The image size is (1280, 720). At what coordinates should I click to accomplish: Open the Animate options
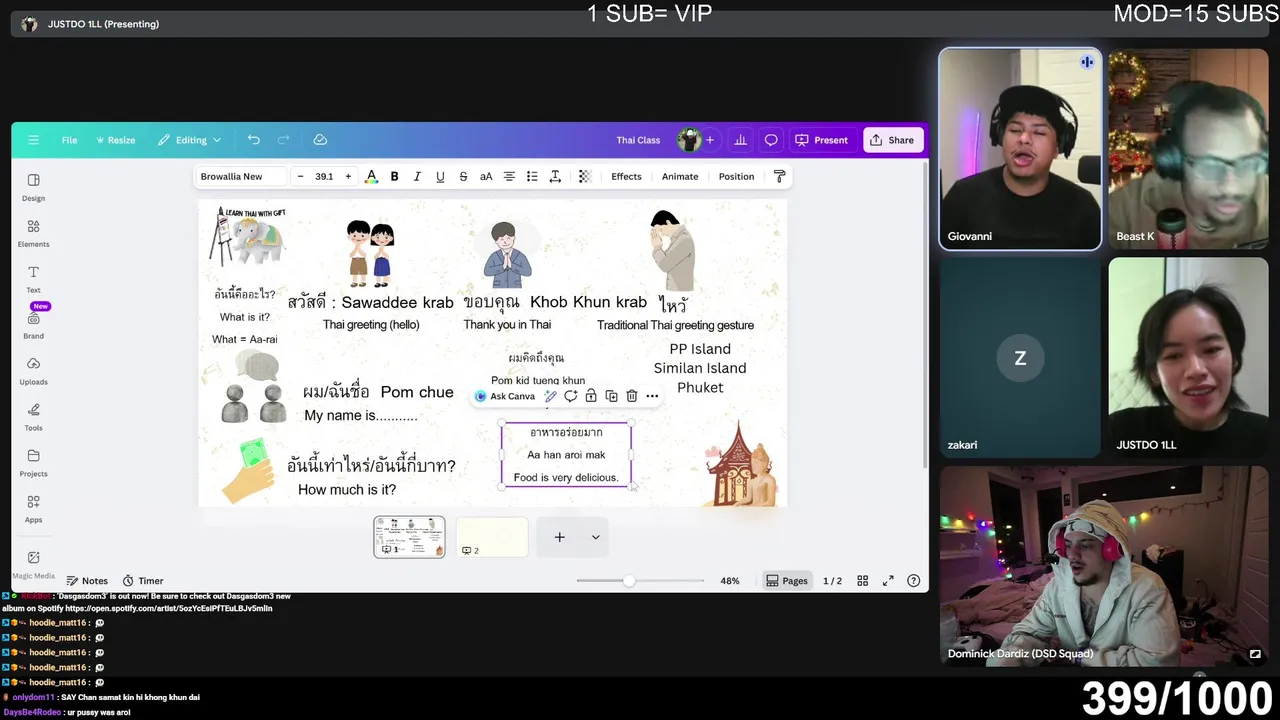(680, 176)
